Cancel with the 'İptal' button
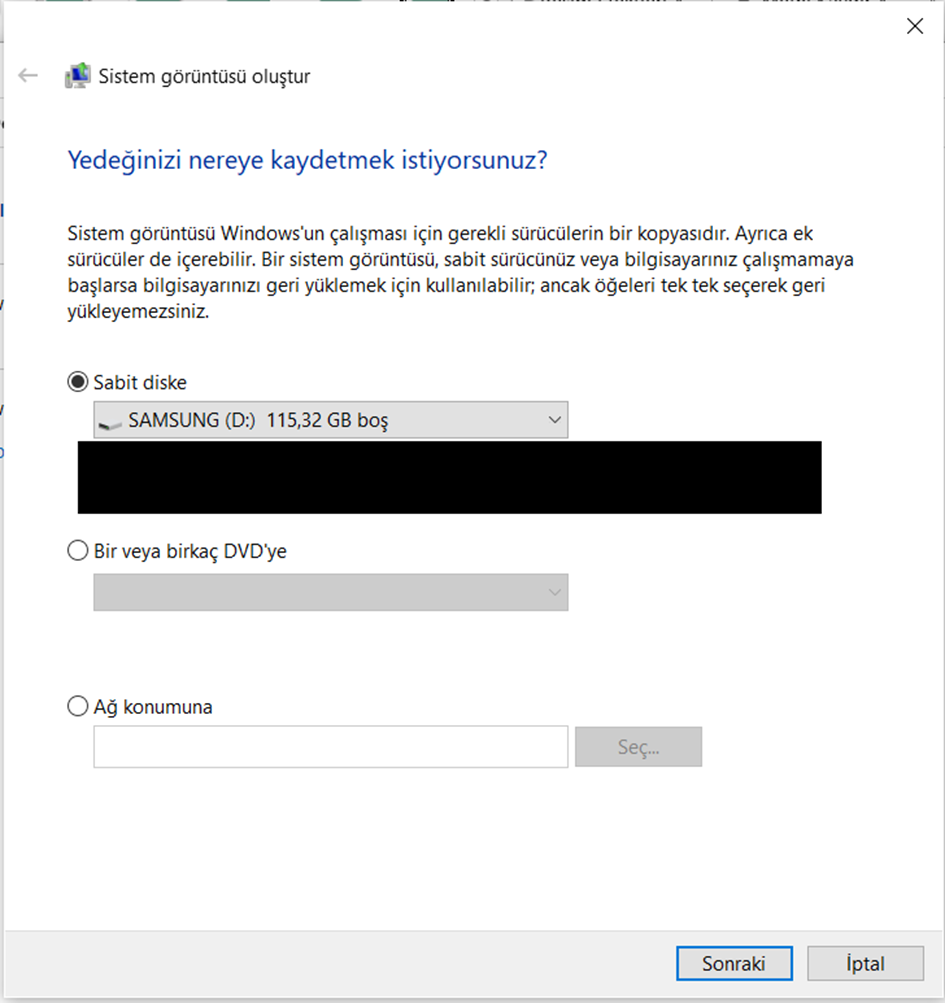This screenshot has width=945, height=1003. (x=866, y=963)
